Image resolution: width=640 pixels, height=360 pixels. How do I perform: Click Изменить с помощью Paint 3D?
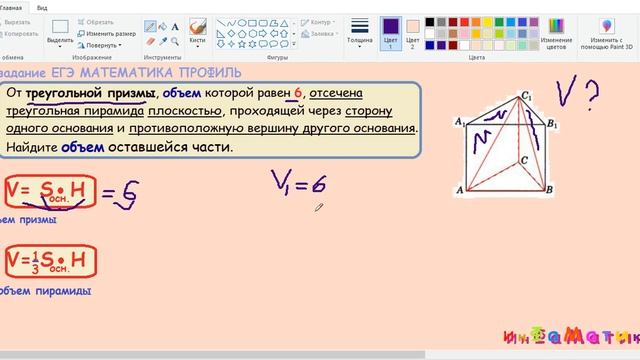[607, 33]
